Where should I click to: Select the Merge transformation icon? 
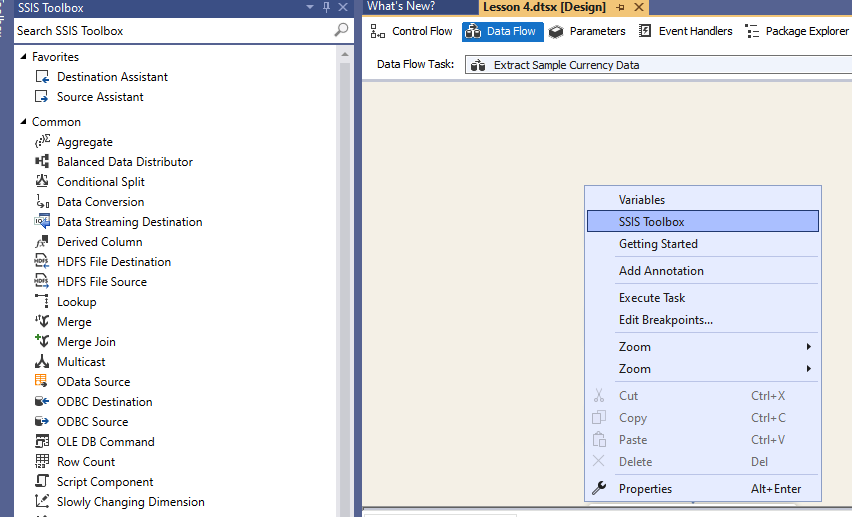tap(42, 321)
